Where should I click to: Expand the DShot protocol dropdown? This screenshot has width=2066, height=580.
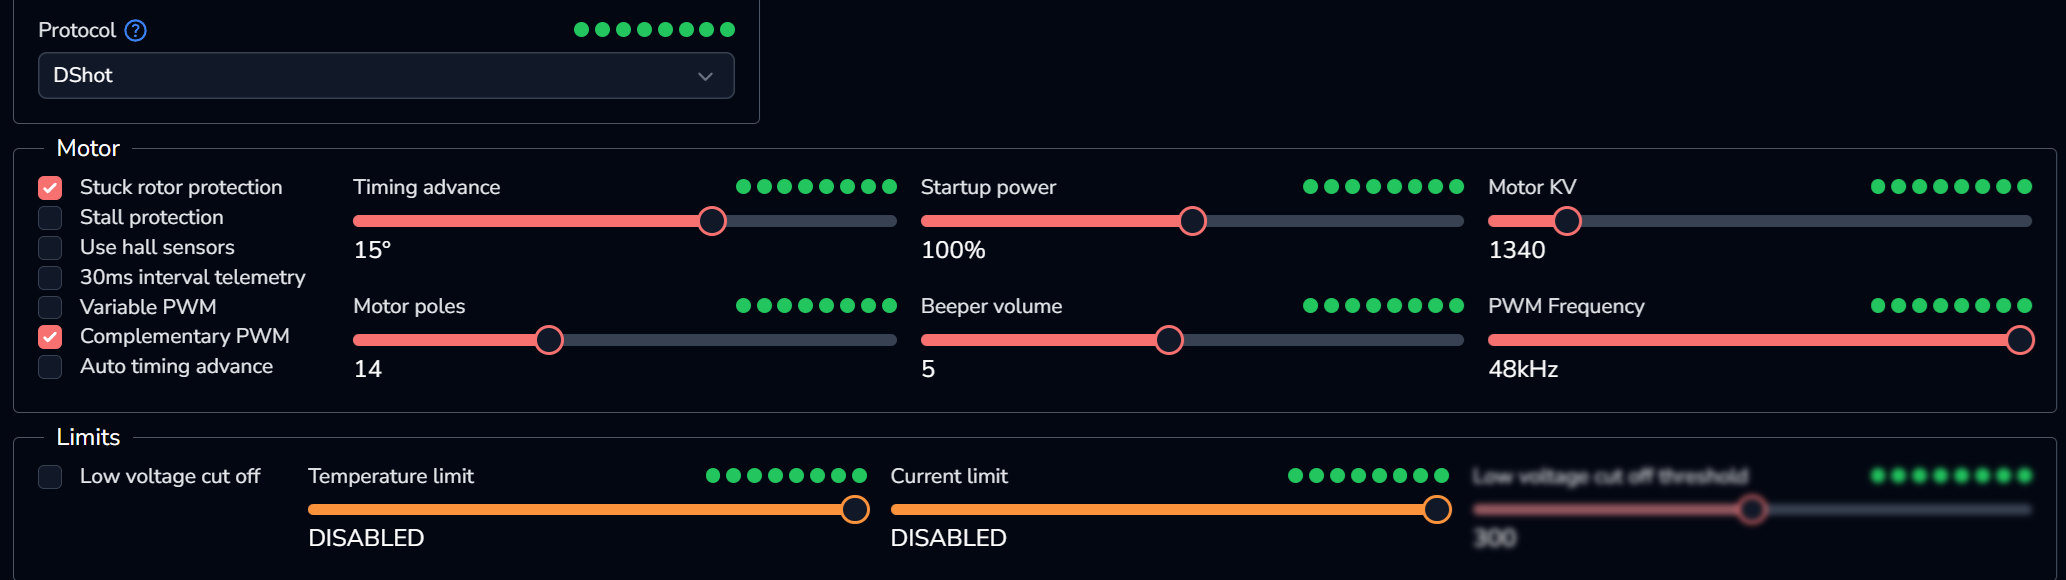click(386, 76)
